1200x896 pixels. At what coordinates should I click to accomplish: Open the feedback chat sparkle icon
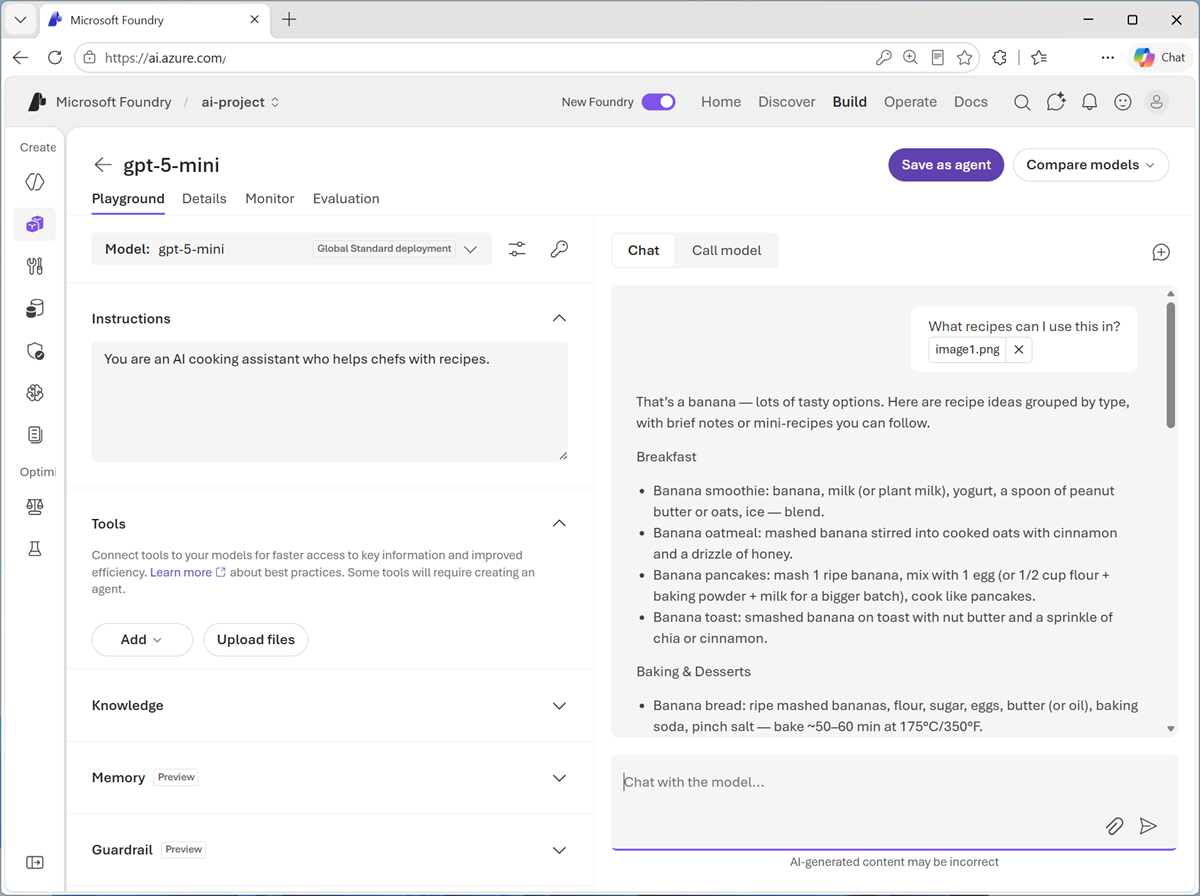pos(1056,102)
